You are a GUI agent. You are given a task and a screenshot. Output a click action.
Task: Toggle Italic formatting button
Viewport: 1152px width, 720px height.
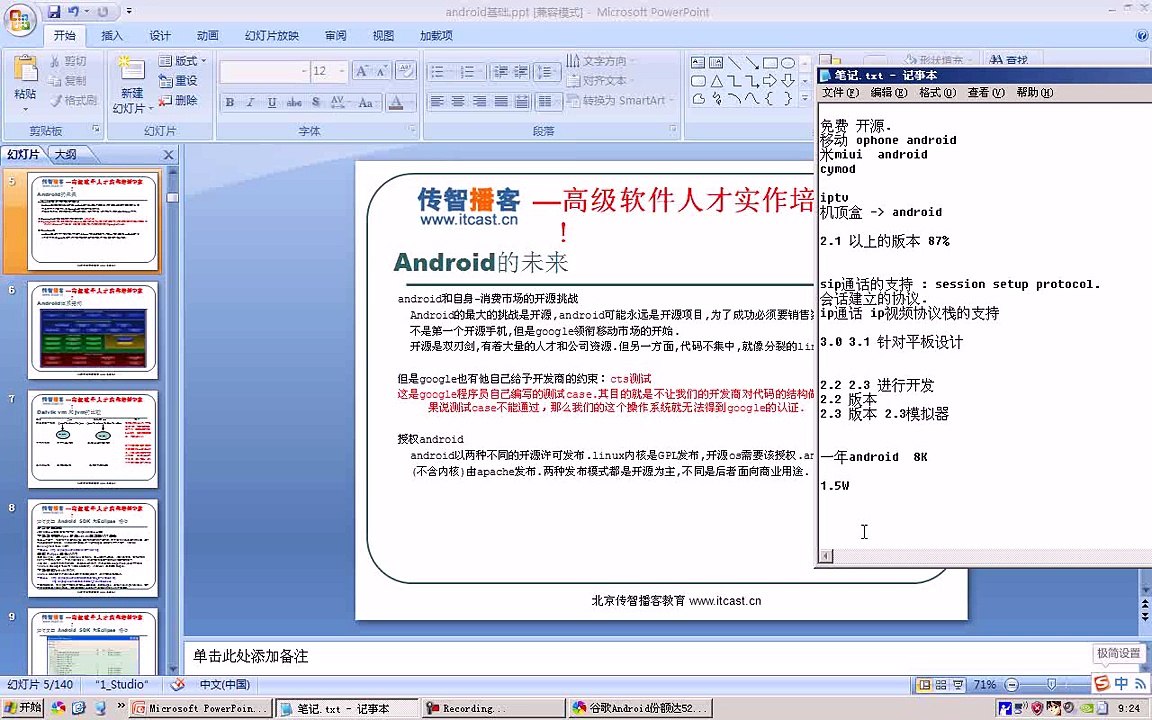251,102
